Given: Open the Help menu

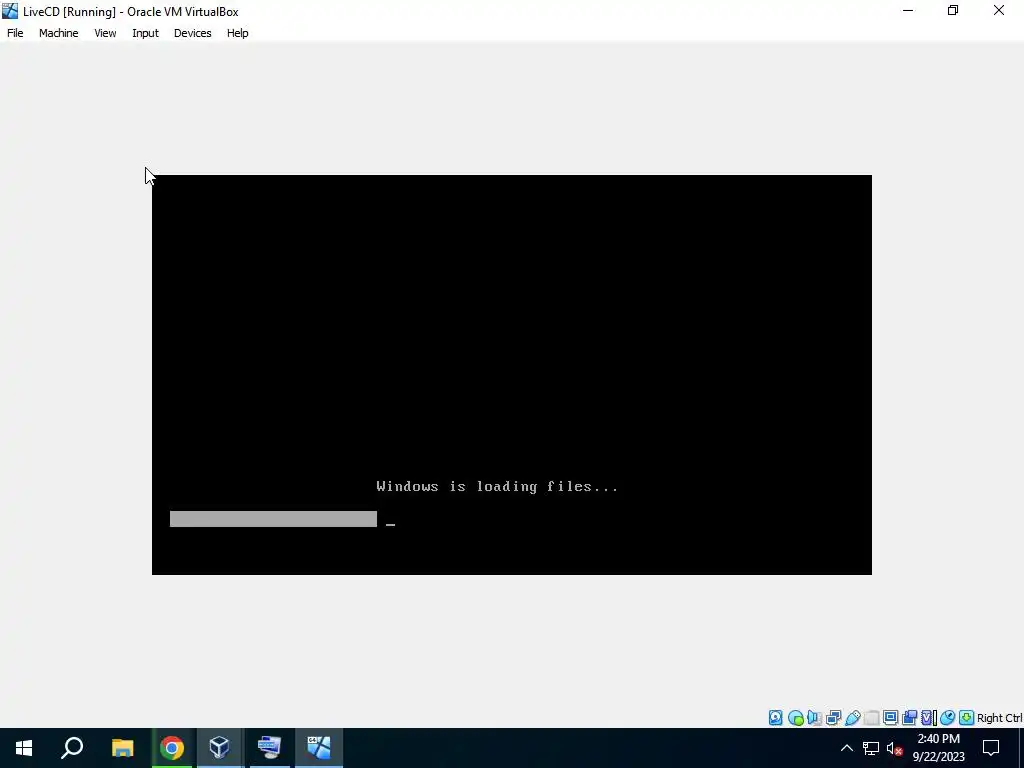Looking at the screenshot, I should 238,33.
